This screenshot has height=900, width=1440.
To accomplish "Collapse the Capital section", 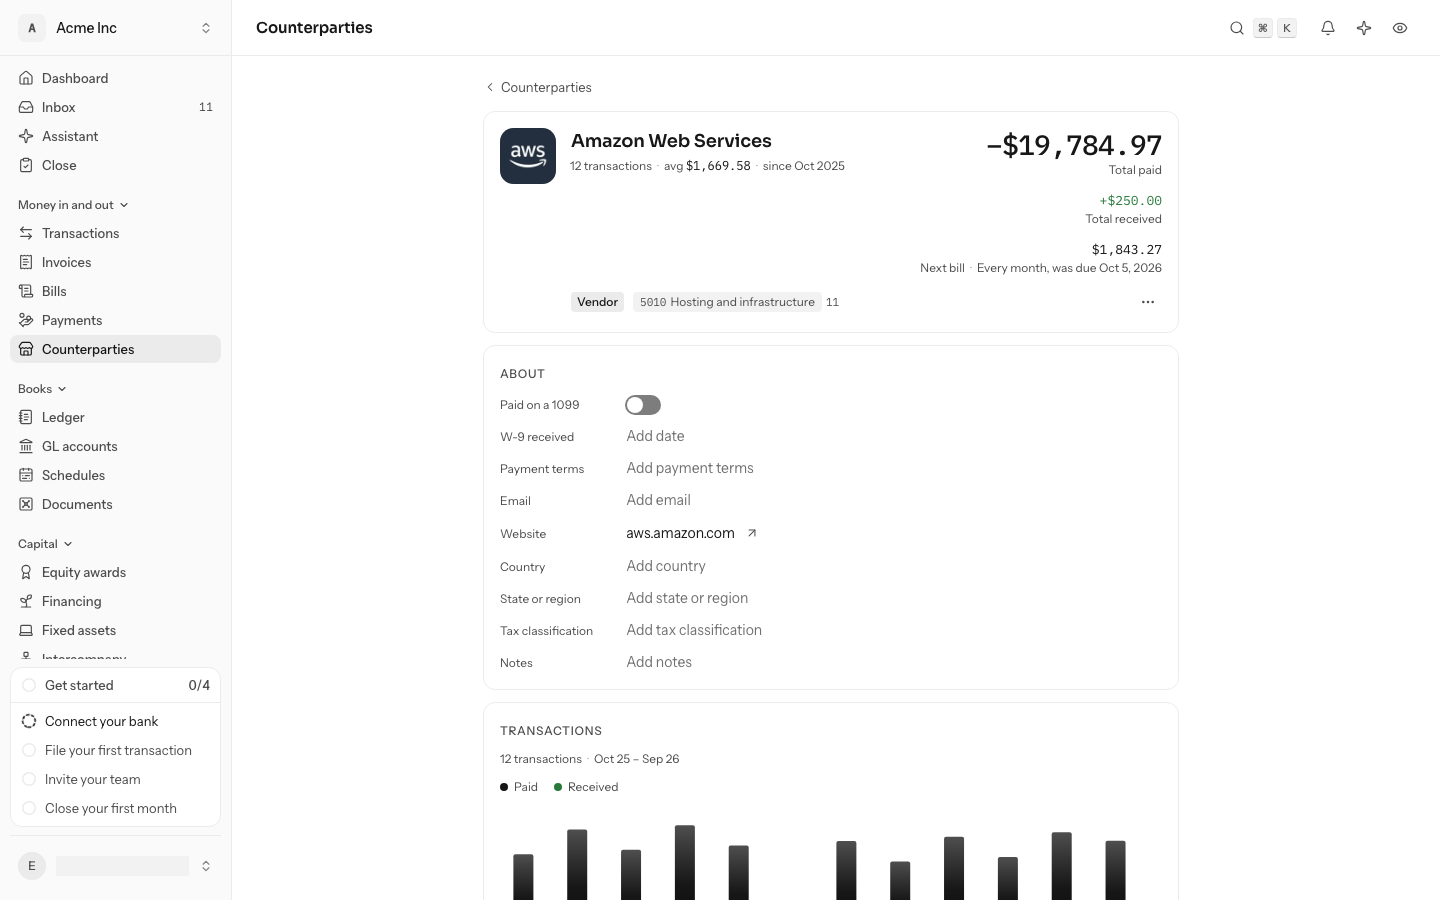I will click(45, 544).
